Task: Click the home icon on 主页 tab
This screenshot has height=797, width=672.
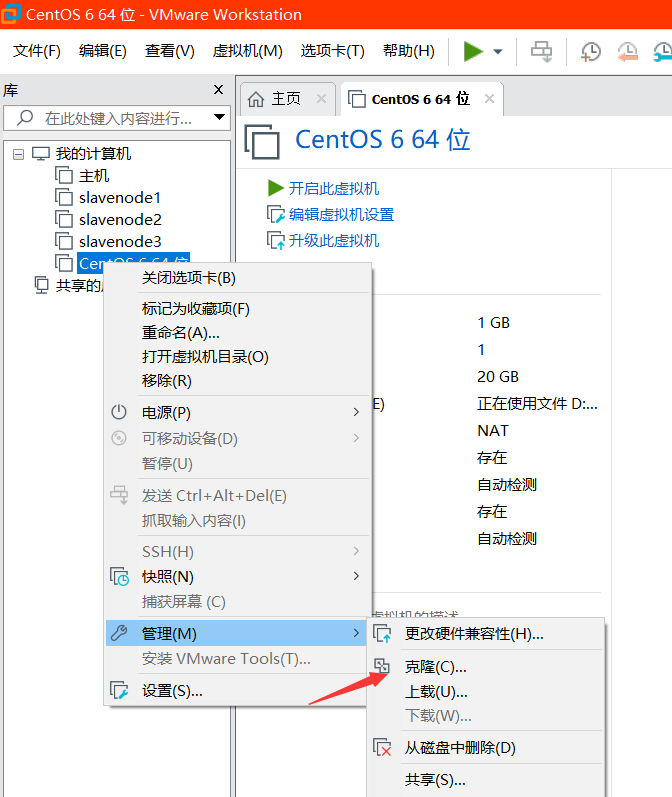Action: (x=256, y=99)
